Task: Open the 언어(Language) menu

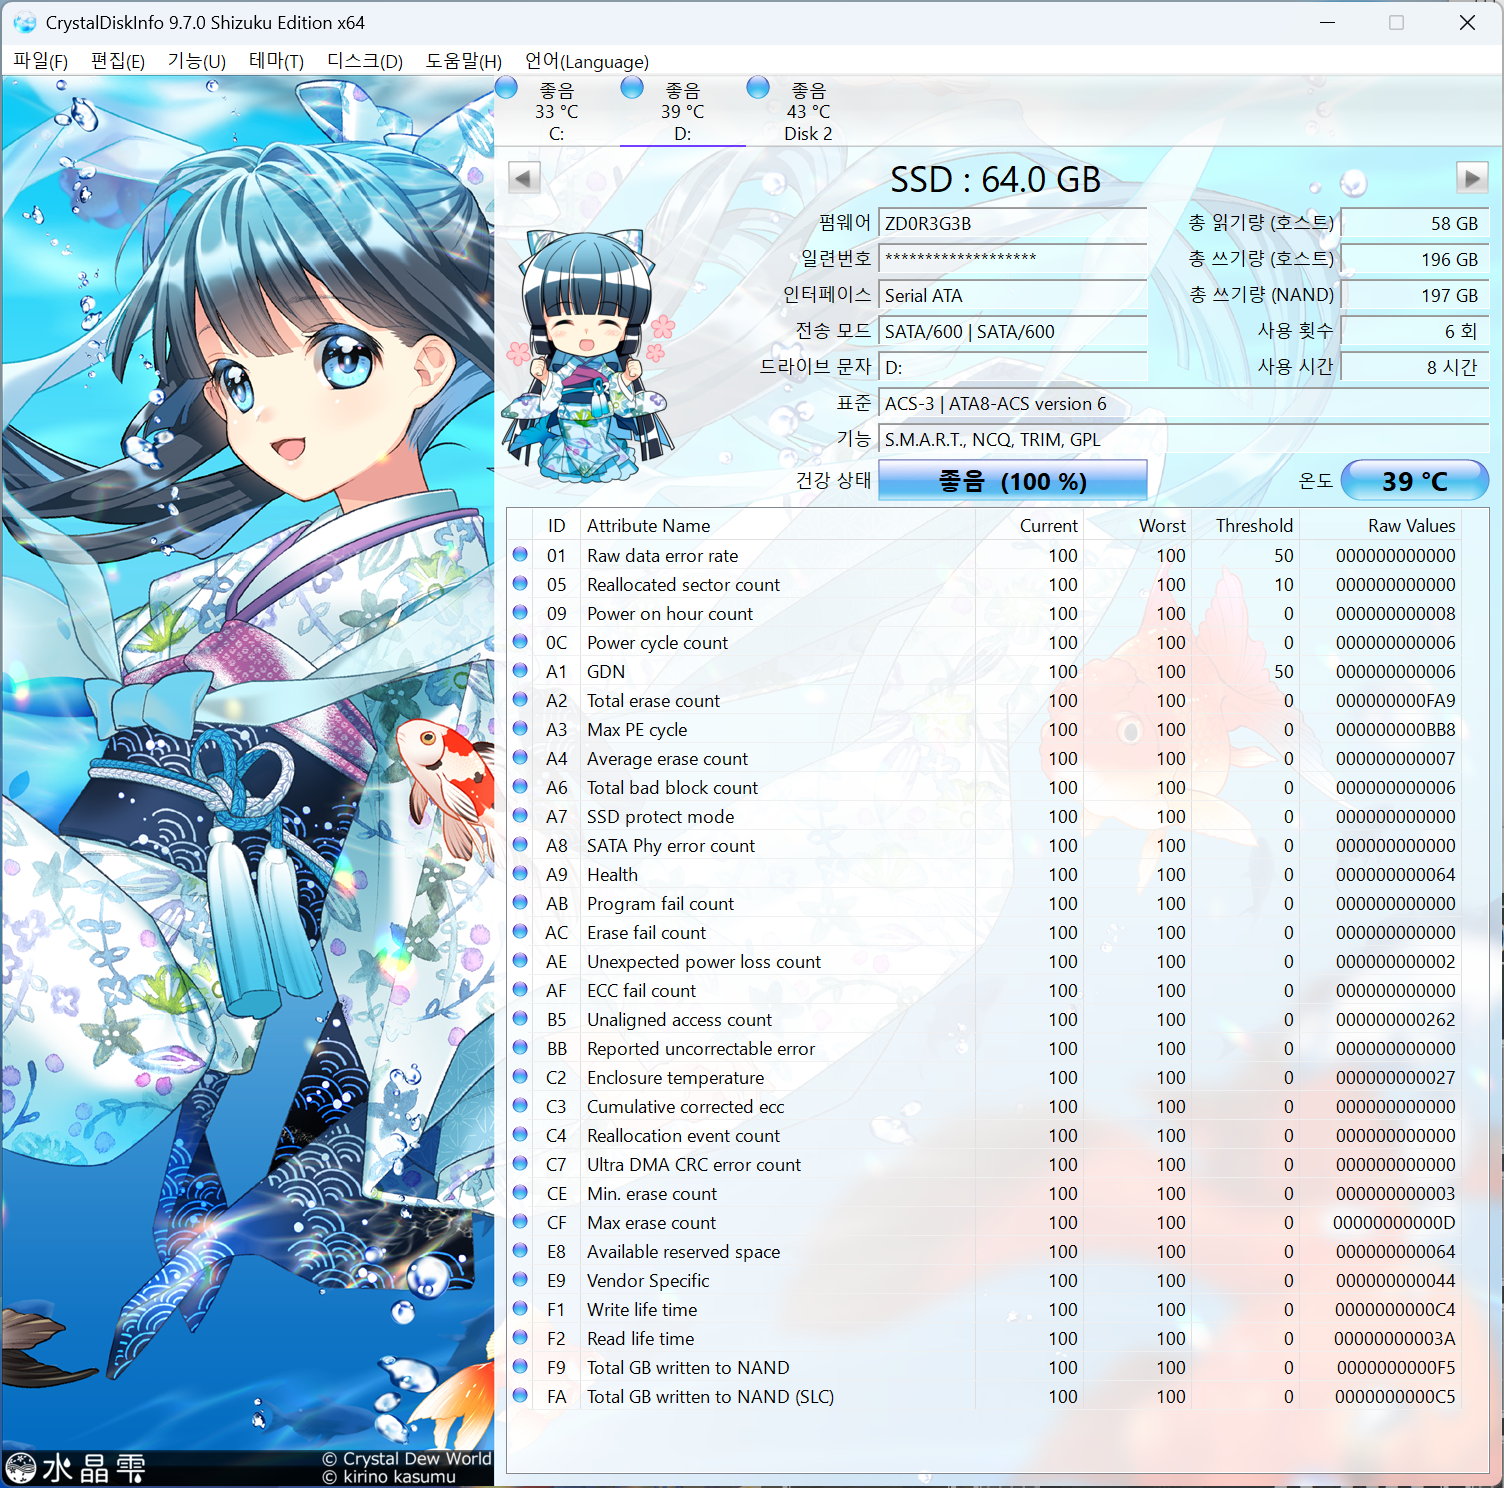Action: click(x=587, y=61)
